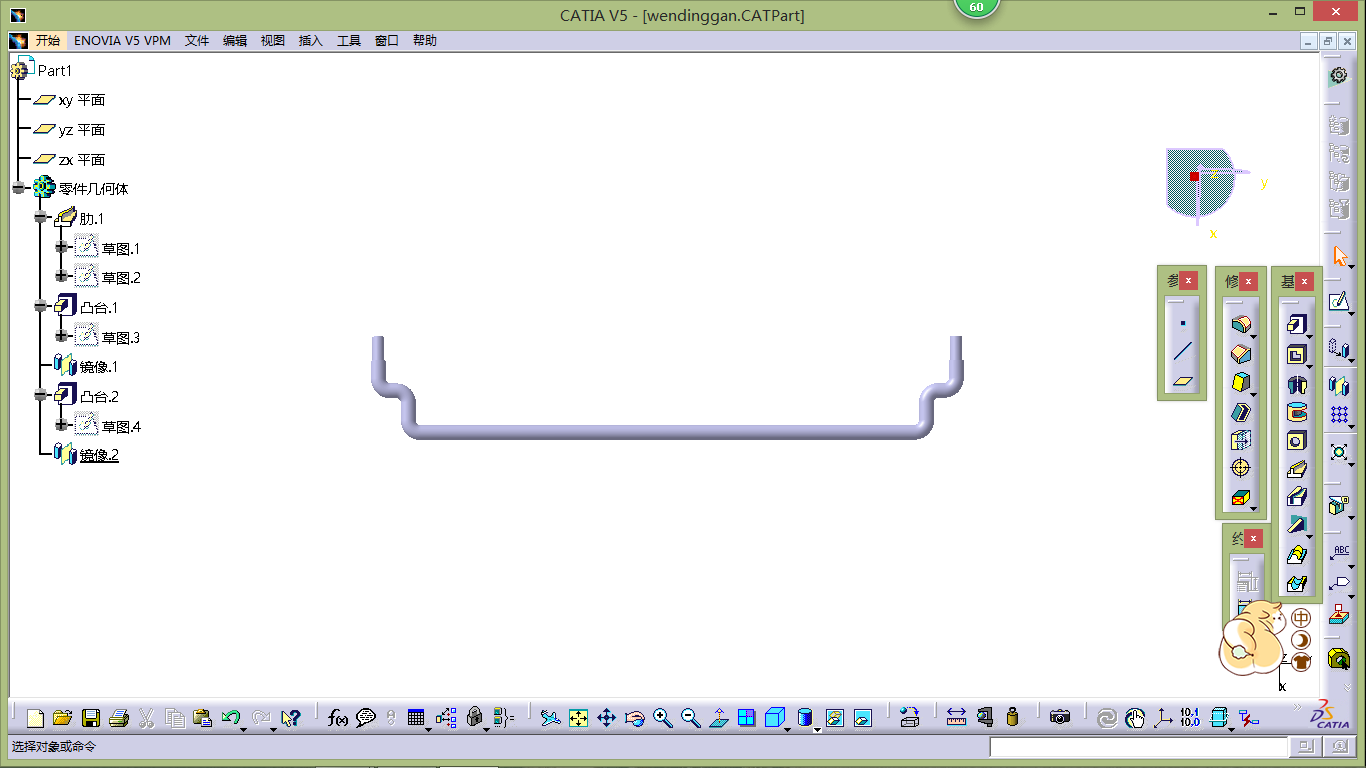Click the Pan view tool

(606, 718)
